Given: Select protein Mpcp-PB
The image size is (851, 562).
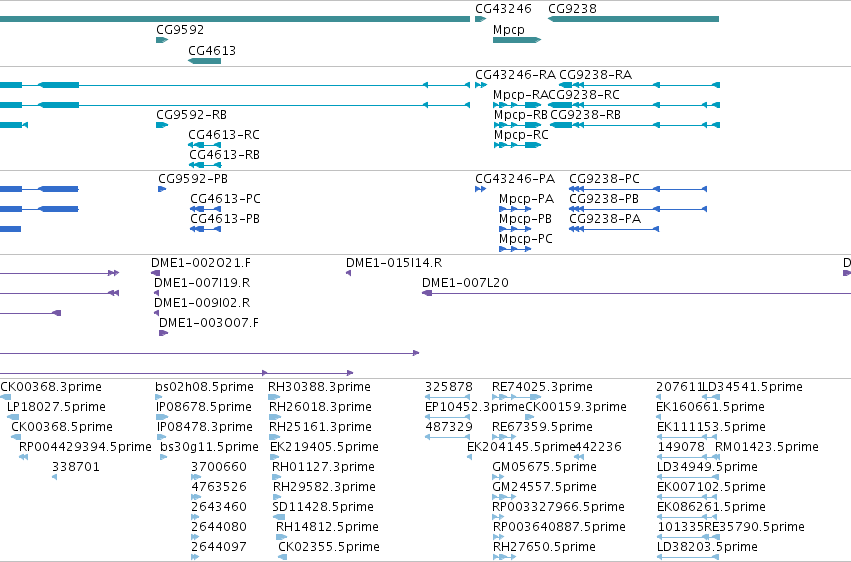Looking at the screenshot, I should [x=525, y=219].
